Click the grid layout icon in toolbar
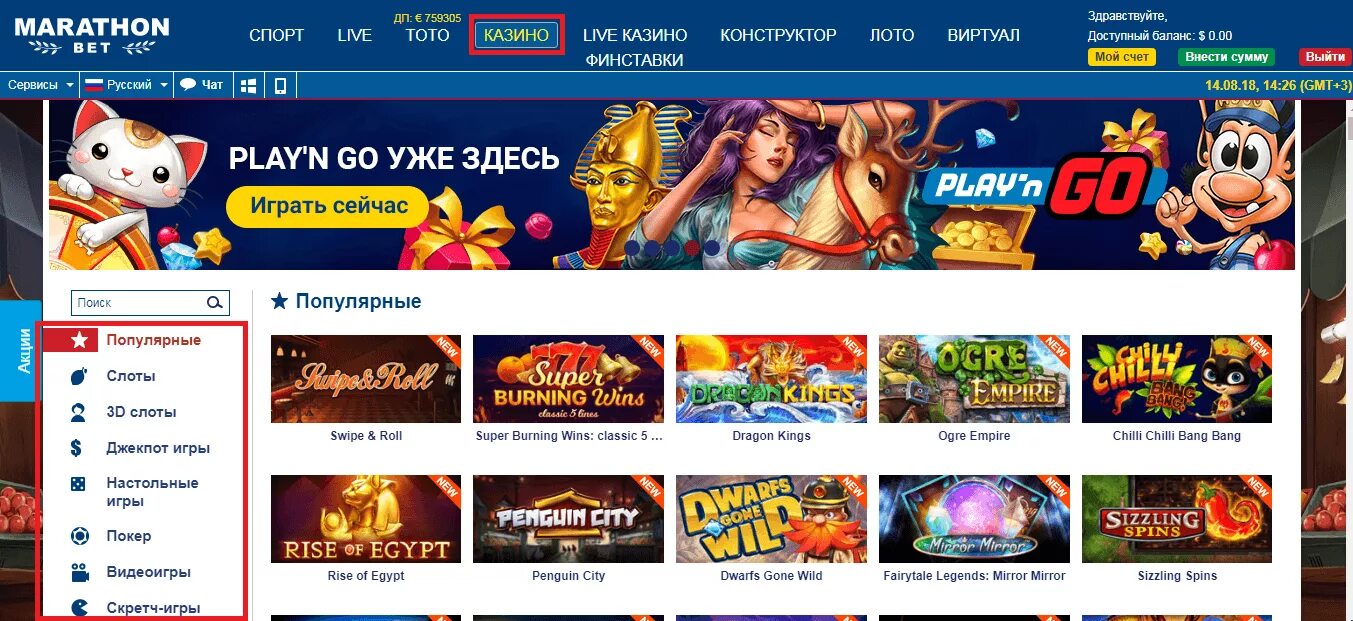 click(x=250, y=86)
